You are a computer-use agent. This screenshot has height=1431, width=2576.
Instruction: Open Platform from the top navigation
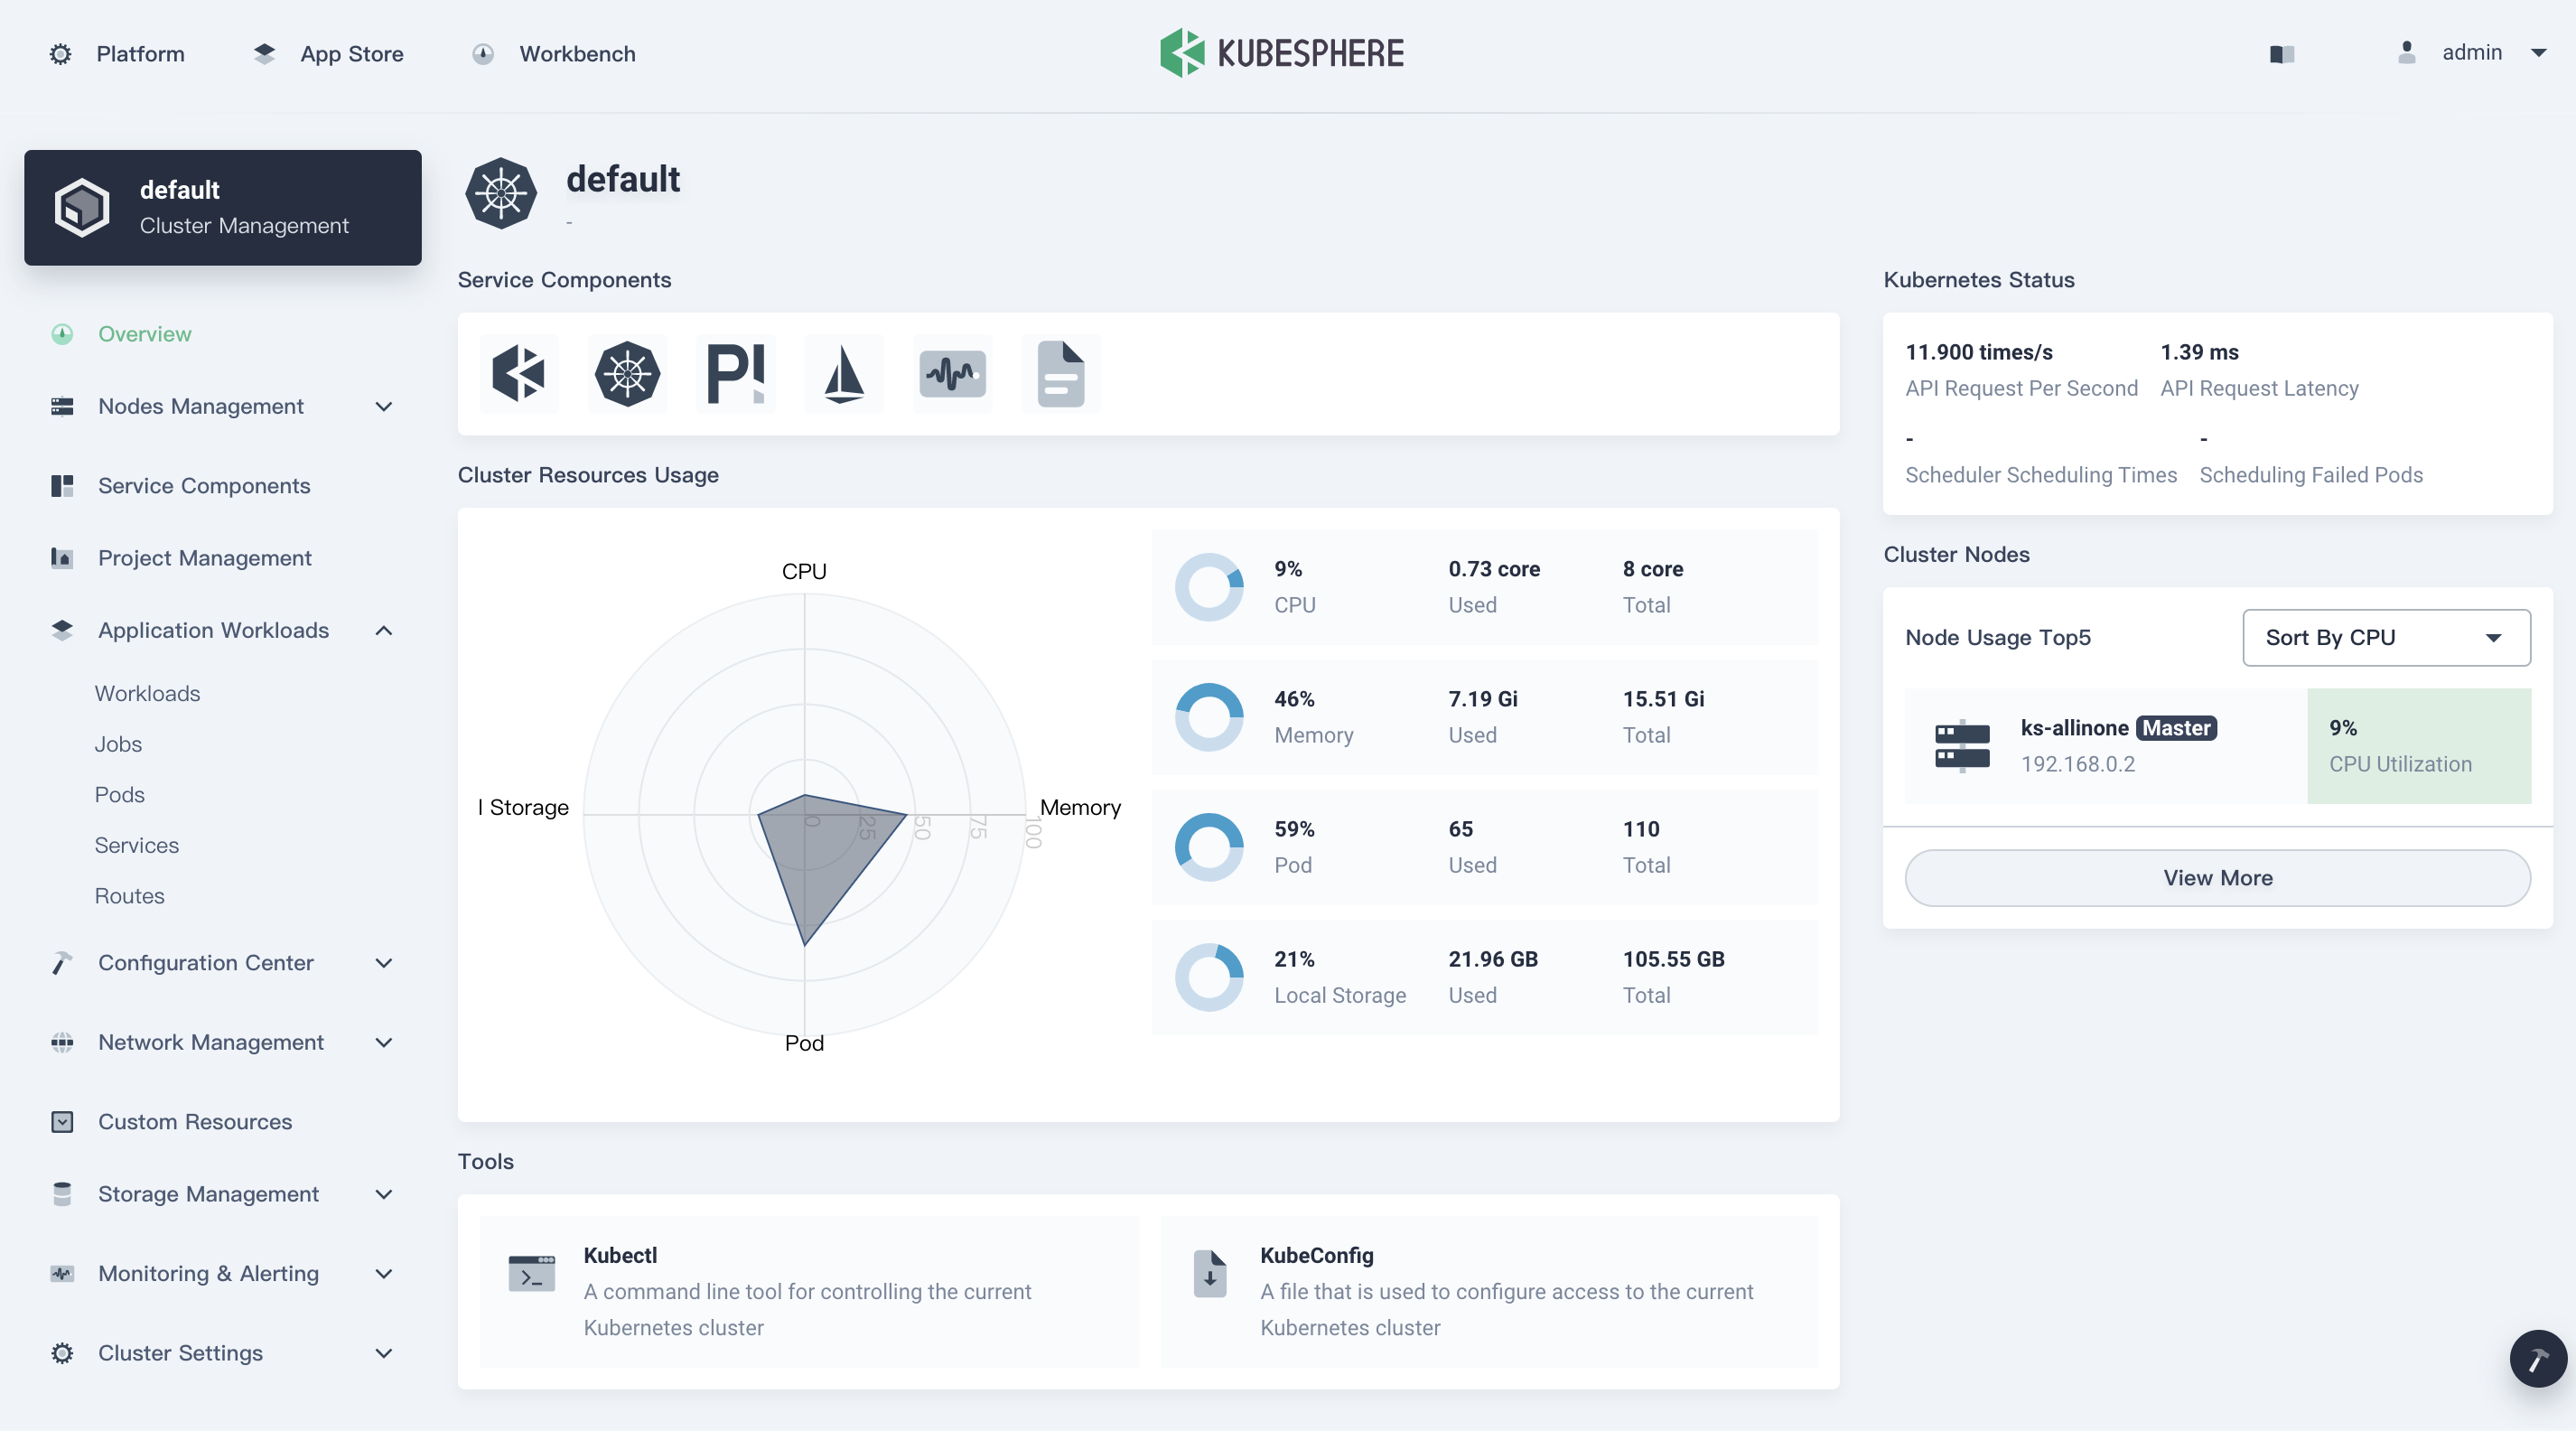tap(140, 54)
